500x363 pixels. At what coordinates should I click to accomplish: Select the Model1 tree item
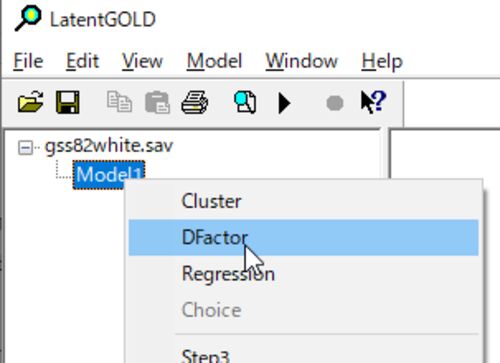click(109, 174)
